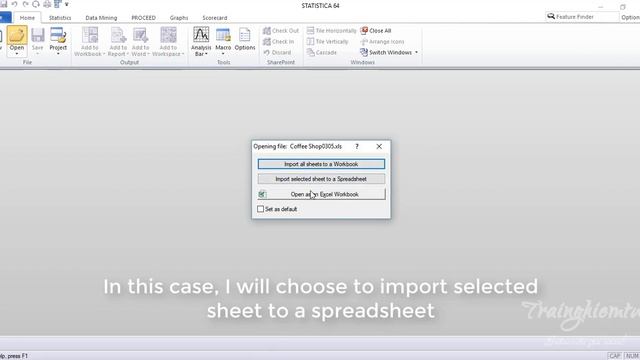The image size is (640, 360).
Task: Expand the Save button dropdown arrow
Action: point(38,54)
